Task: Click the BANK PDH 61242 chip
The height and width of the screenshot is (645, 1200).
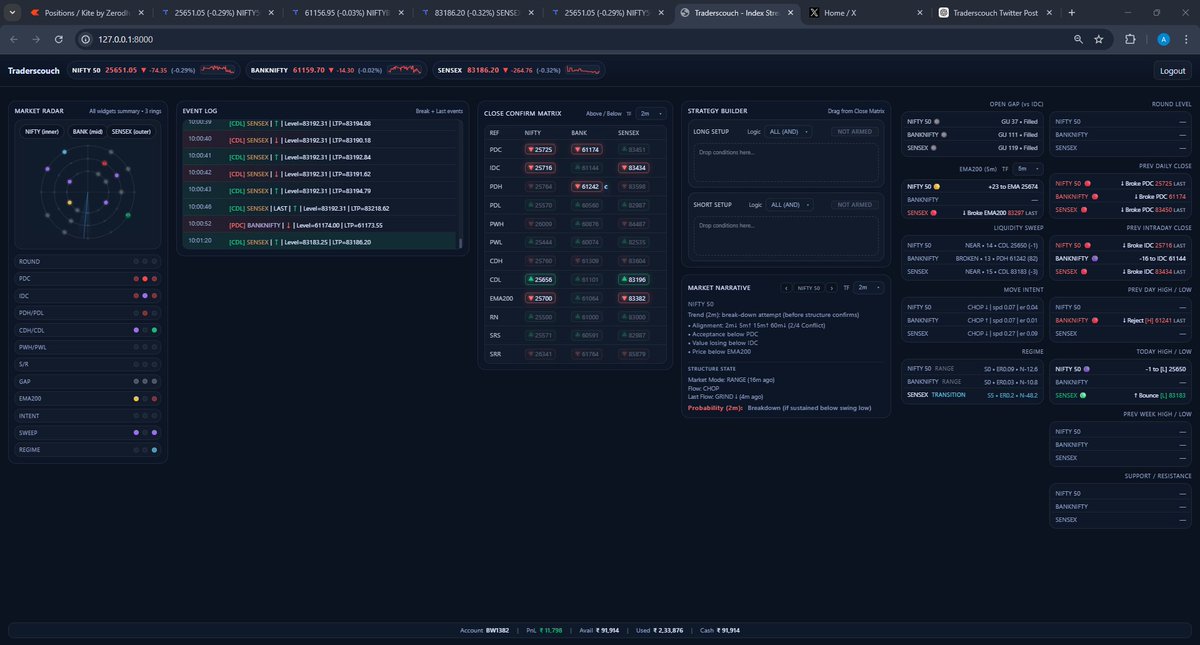Action: click(587, 186)
